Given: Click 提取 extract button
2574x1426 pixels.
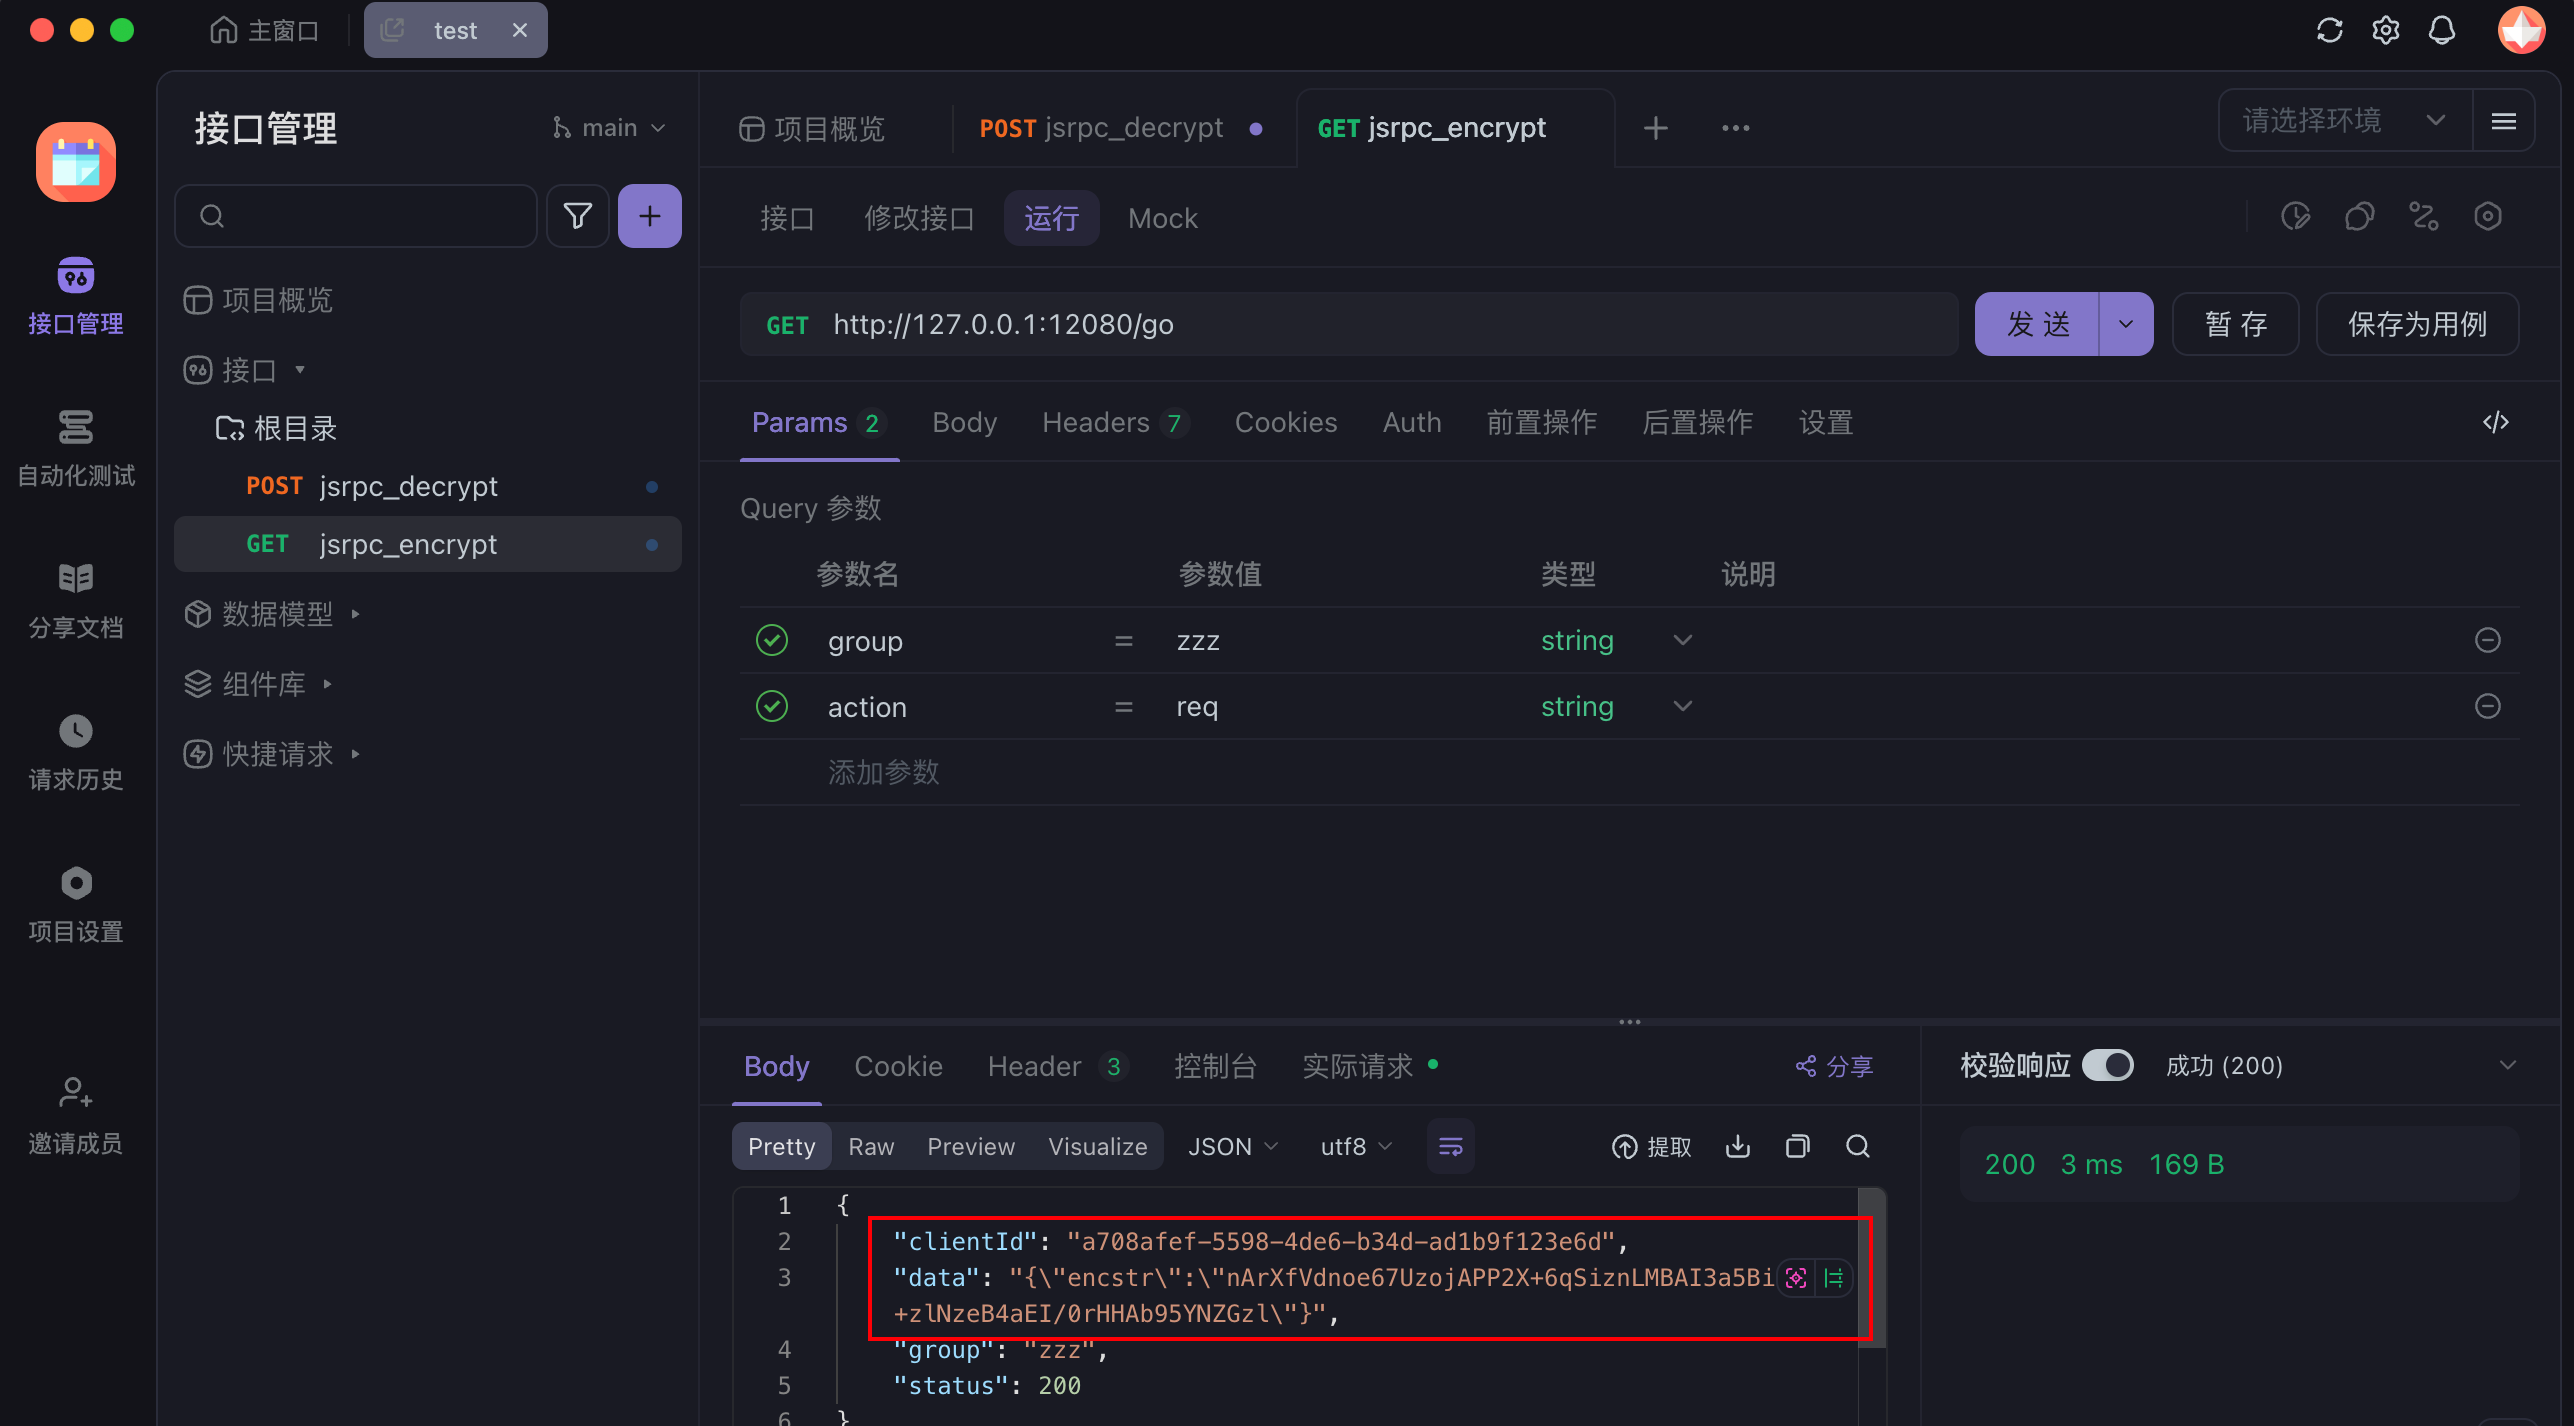Looking at the screenshot, I should (x=1652, y=1146).
